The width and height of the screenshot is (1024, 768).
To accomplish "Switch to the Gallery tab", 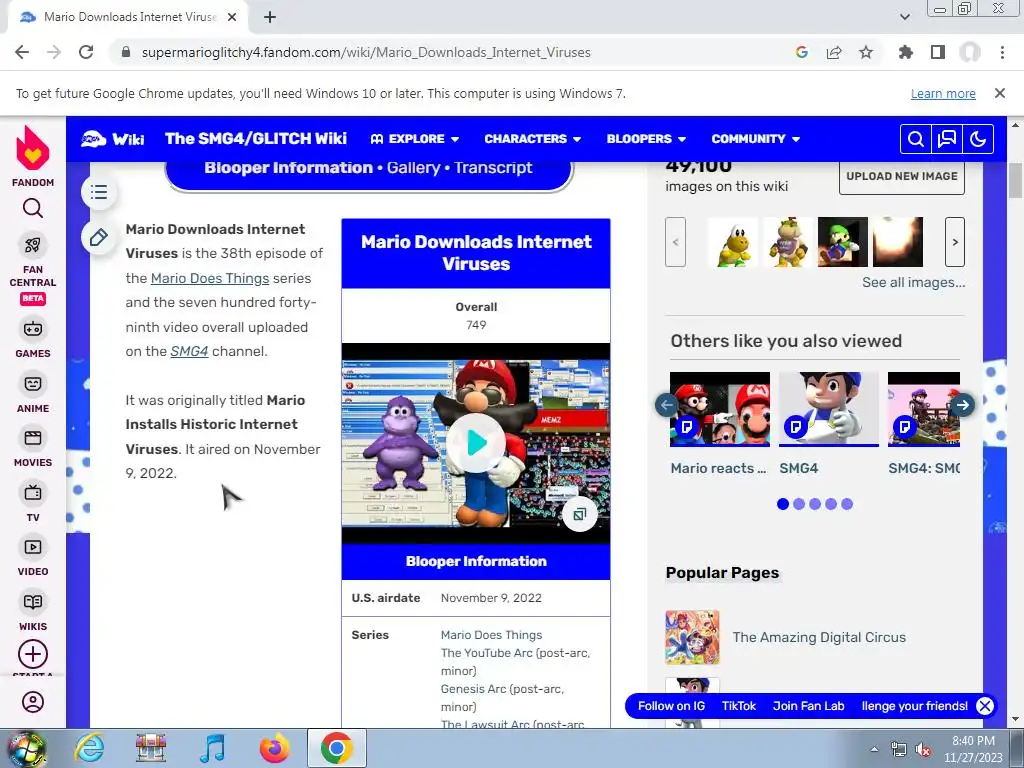I will tap(413, 168).
